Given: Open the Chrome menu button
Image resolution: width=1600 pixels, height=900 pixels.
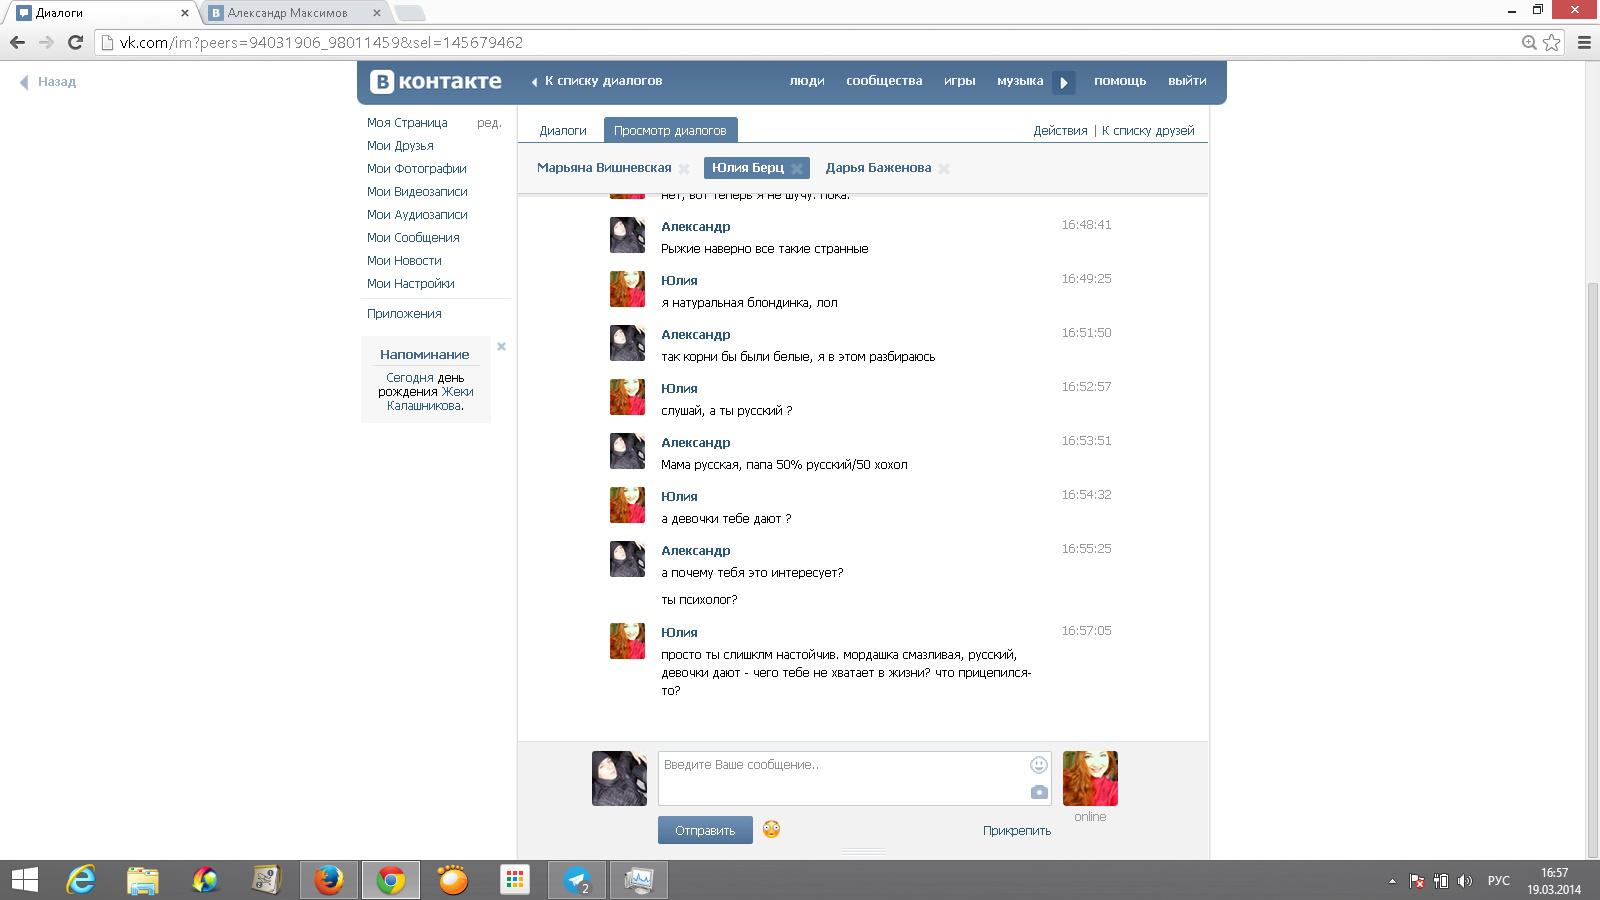Looking at the screenshot, I should click(x=1584, y=42).
